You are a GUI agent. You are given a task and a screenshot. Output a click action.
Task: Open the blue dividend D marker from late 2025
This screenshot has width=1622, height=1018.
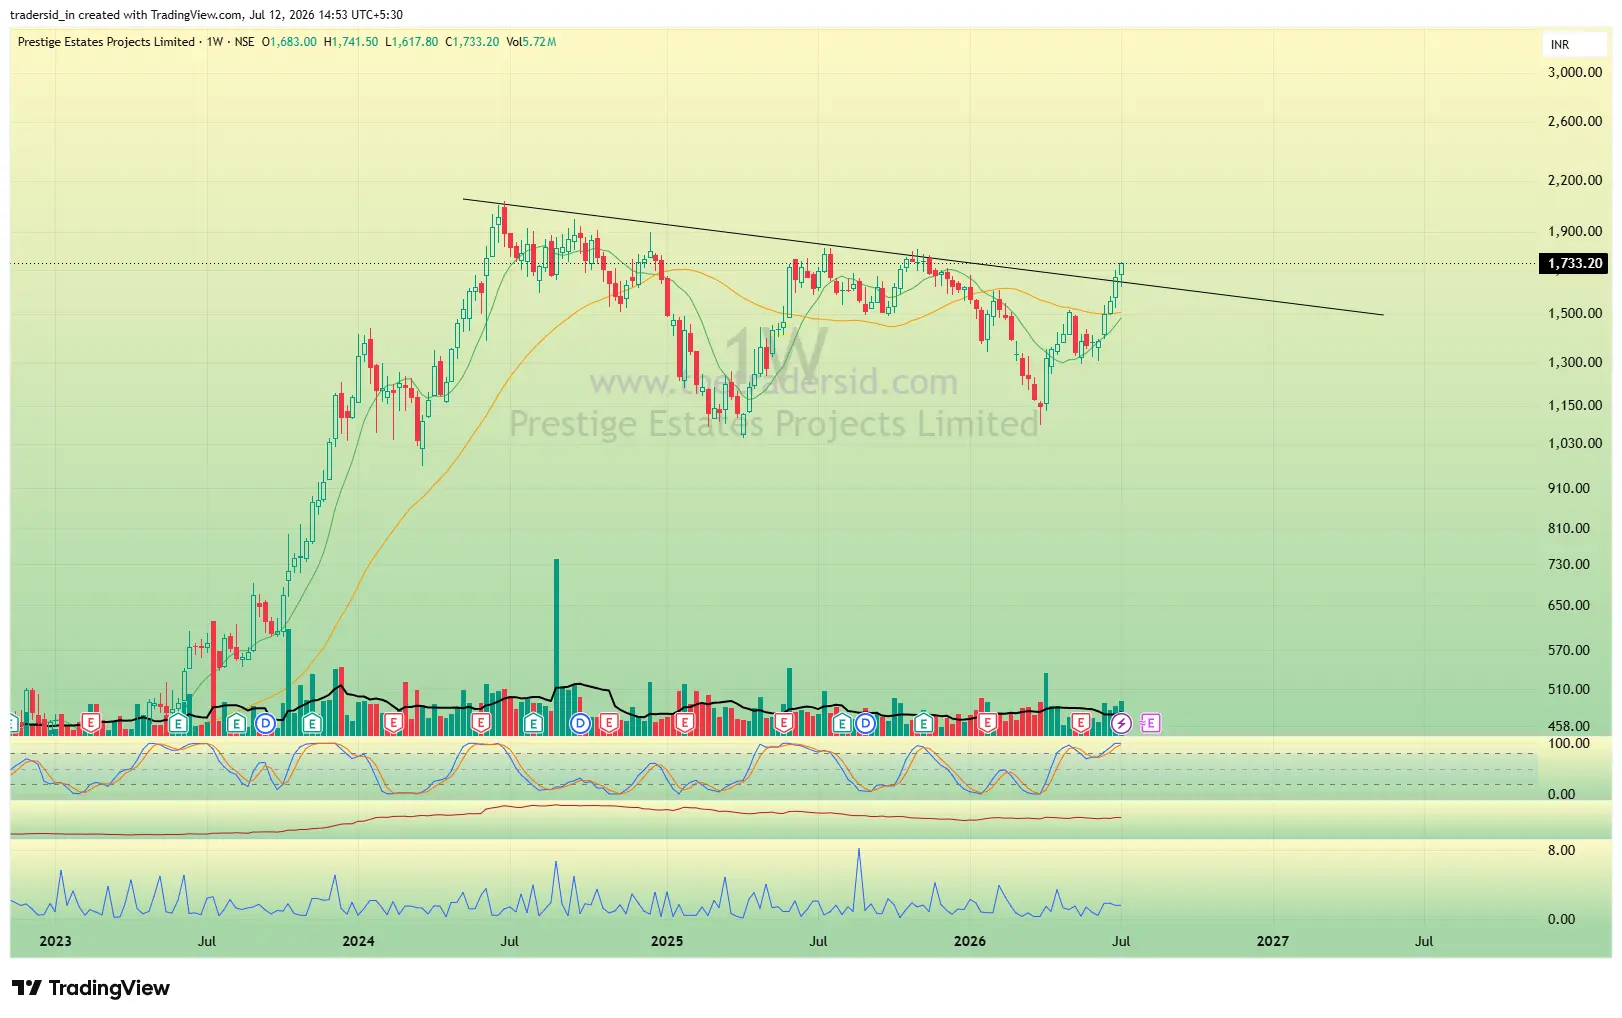click(x=865, y=723)
